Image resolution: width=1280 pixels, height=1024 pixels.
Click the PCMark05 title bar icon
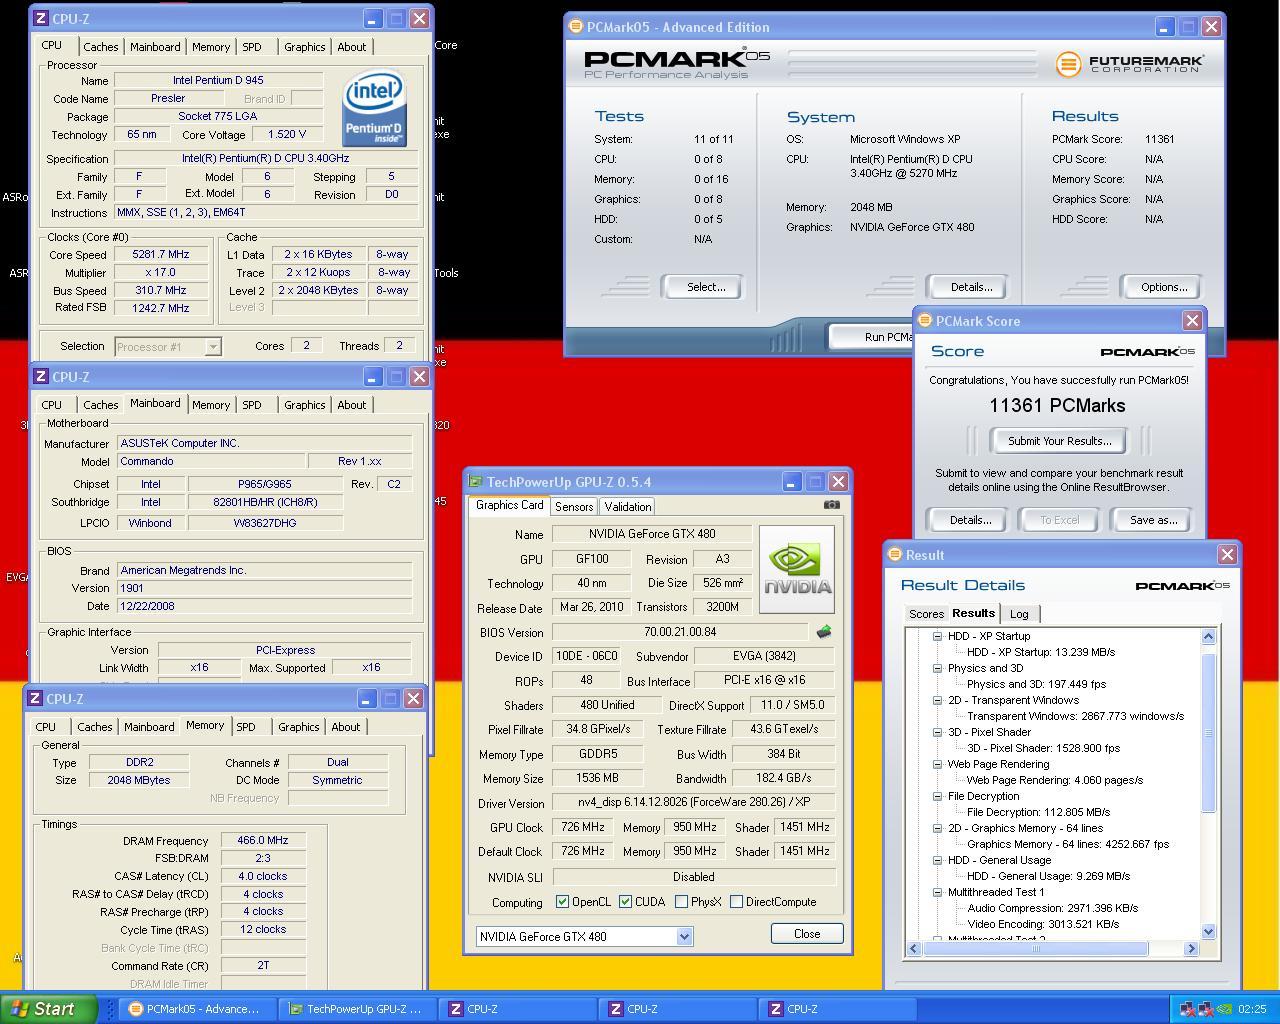(576, 27)
